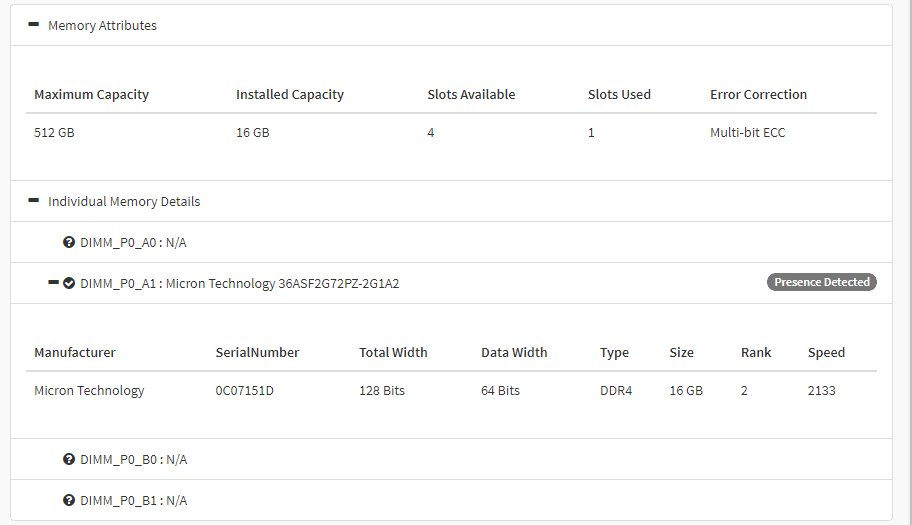Click the Memory Attributes heading text

[x=102, y=26]
